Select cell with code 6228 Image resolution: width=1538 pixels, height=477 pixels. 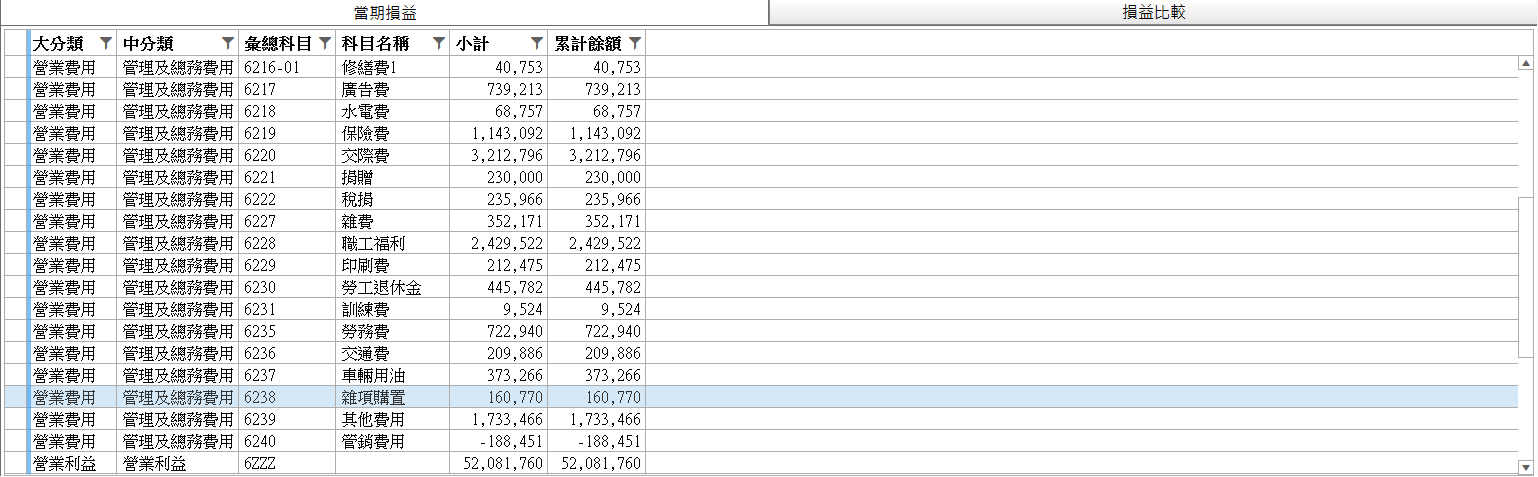point(288,243)
